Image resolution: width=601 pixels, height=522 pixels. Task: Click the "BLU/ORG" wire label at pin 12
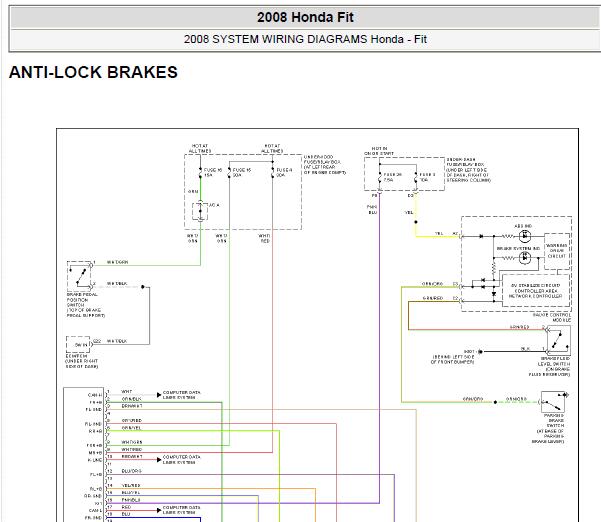point(131,471)
